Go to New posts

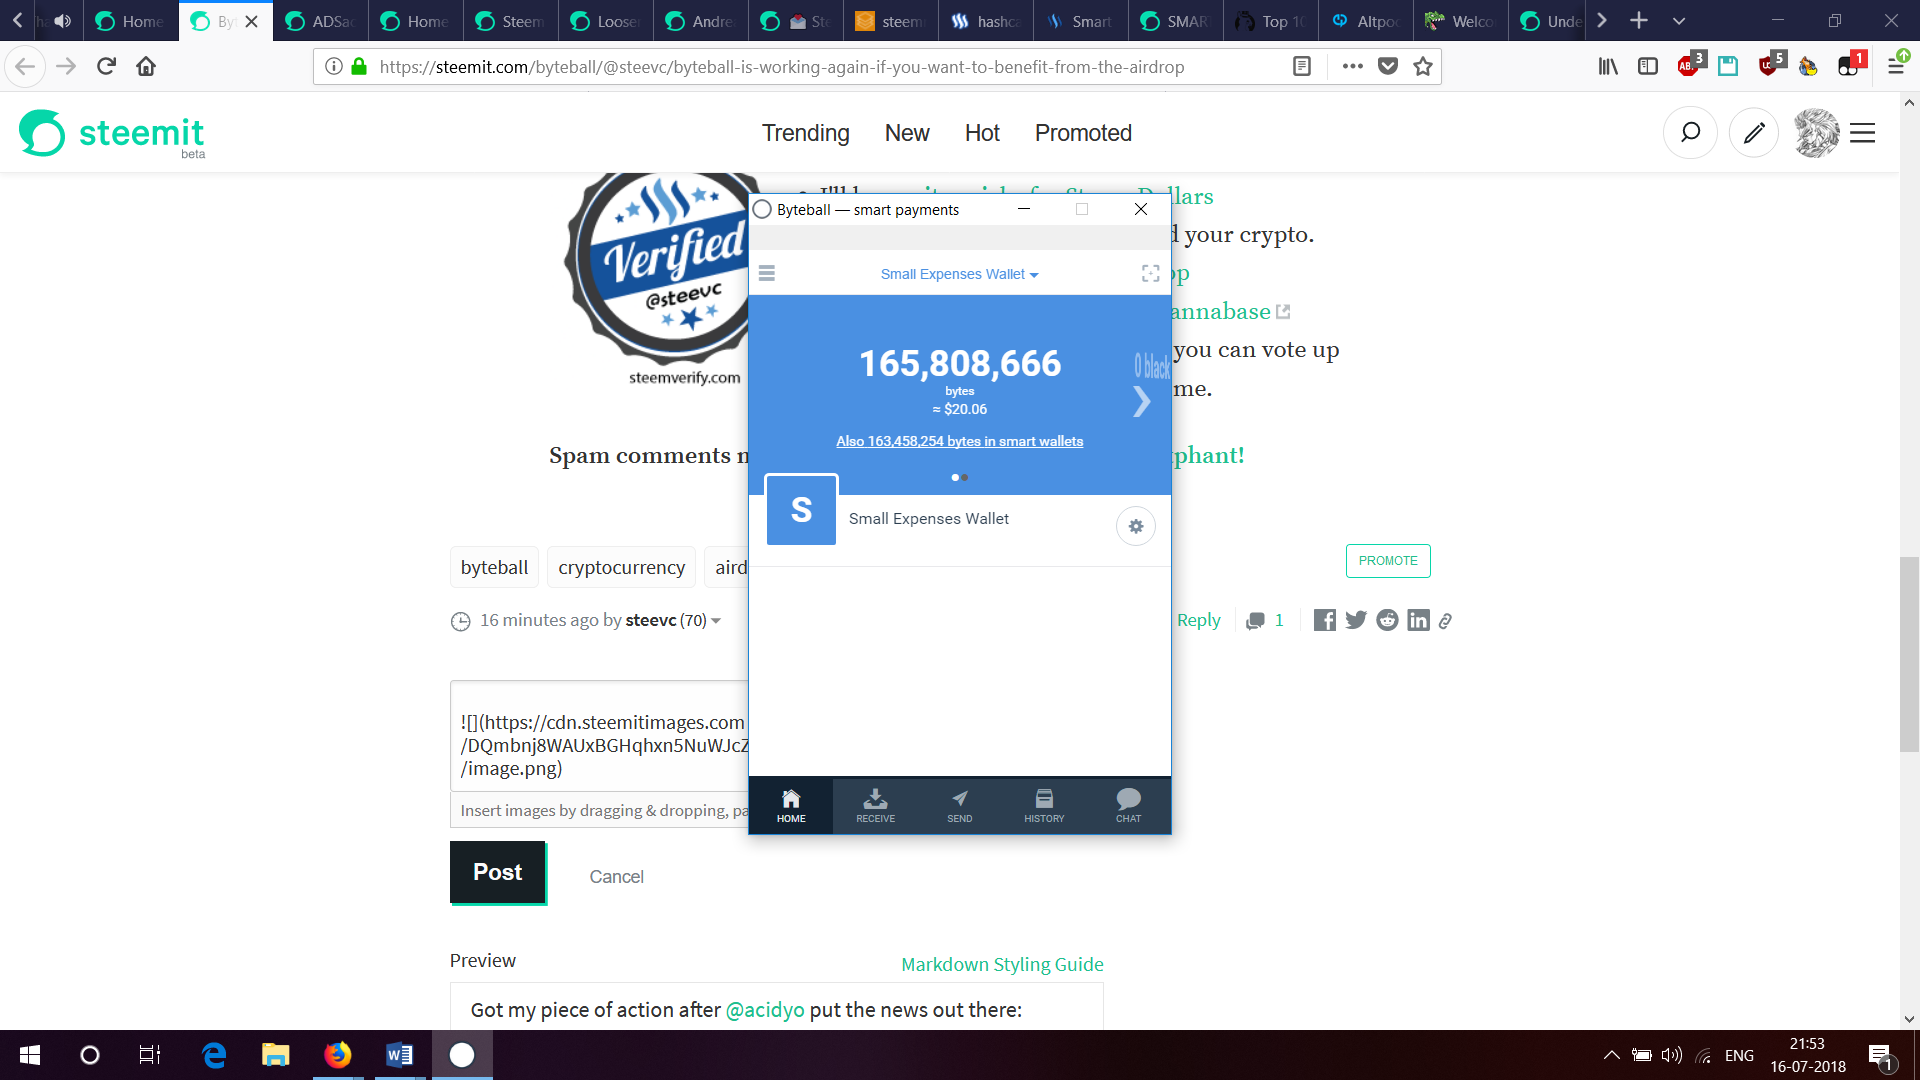pos(907,133)
